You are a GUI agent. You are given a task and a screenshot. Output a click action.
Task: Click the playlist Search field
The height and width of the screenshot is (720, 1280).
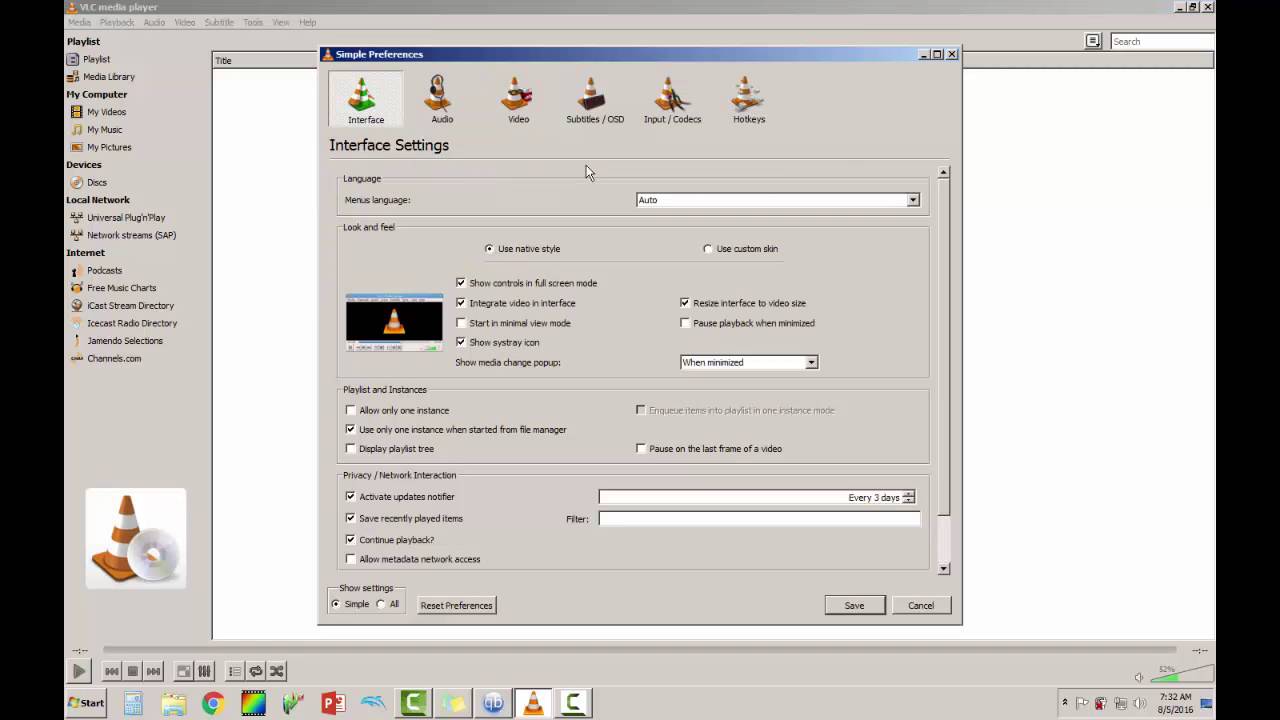[x=1162, y=41]
